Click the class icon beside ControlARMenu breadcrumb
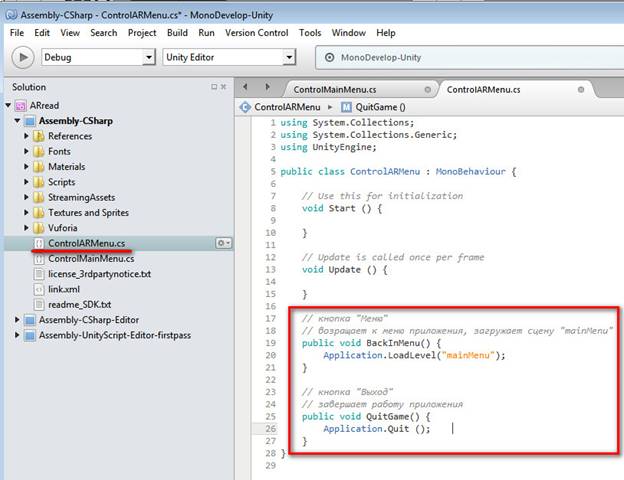This screenshot has height=480, width=624. click(245, 107)
